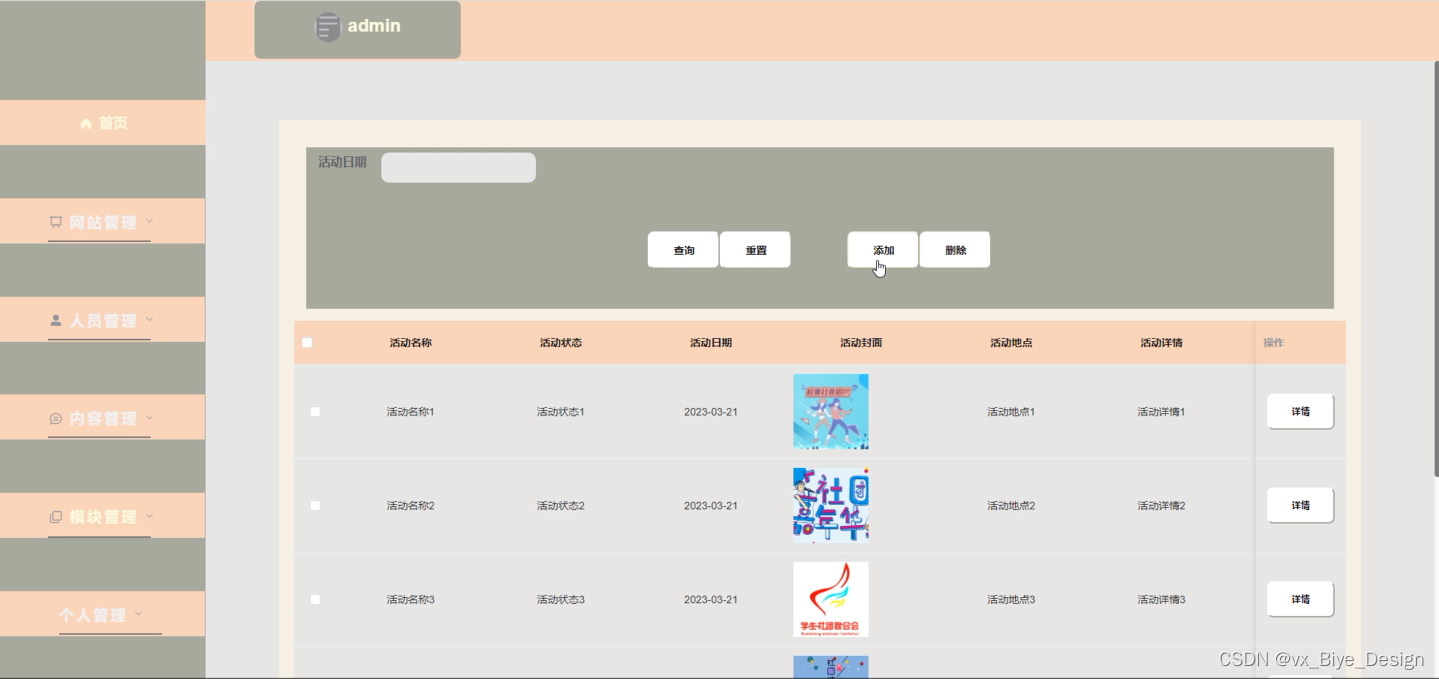Check the box for 活动名称3 row
The width and height of the screenshot is (1439, 679).
tap(315, 600)
